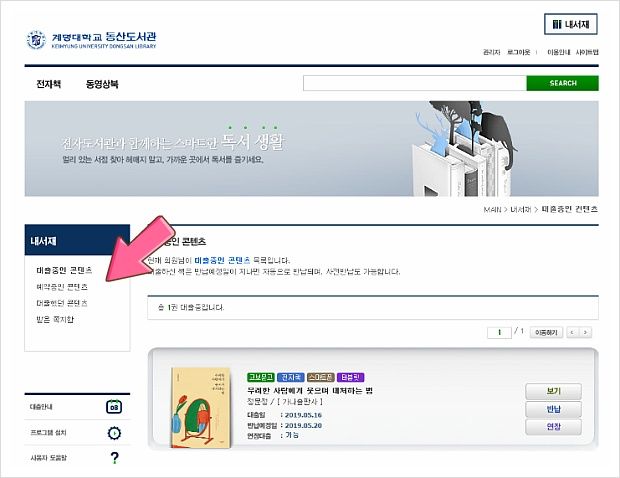Click the purple tag badge on the book
Image resolution: width=620 pixels, height=478 pixels.
[x=351, y=377]
